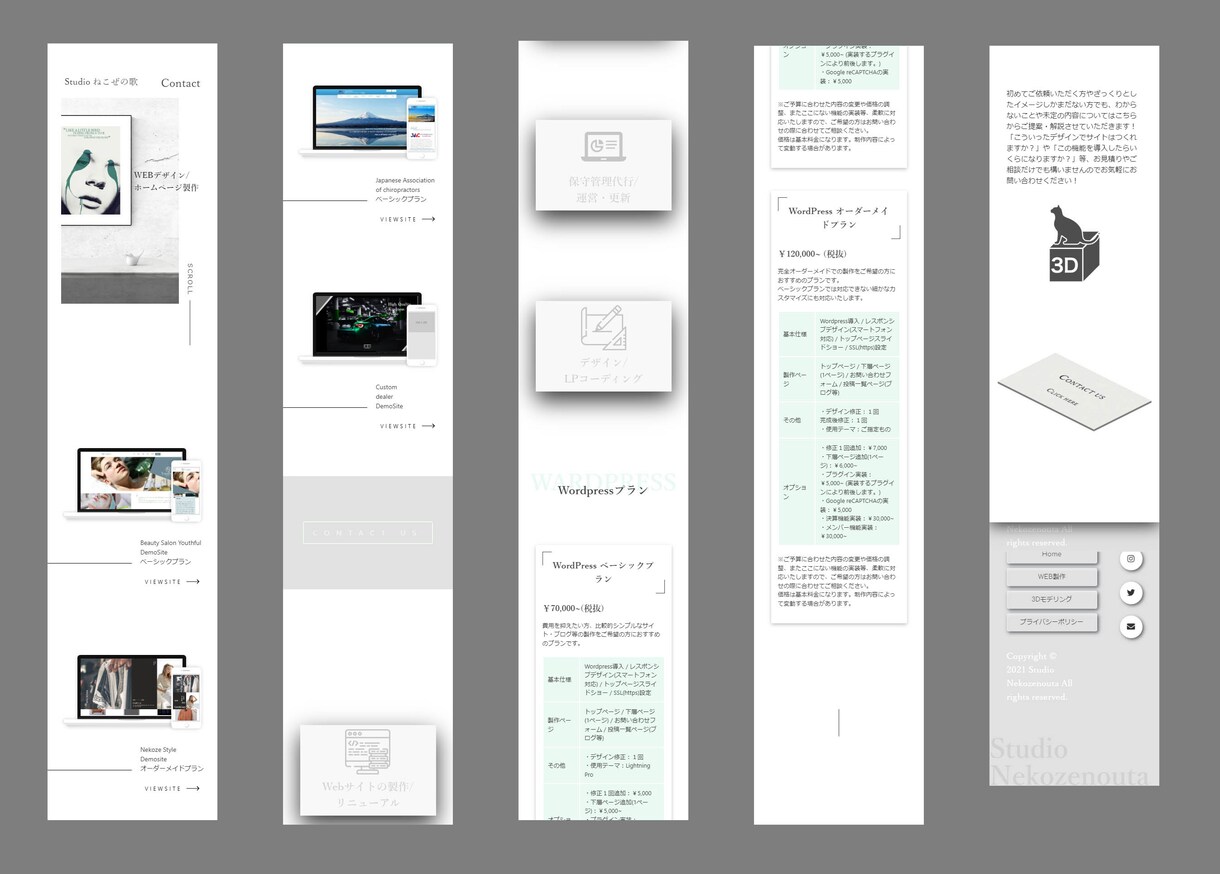Viewport: 1220px width, 874px height.
Task: Click the 3D cat cube icon
Action: click(1074, 245)
